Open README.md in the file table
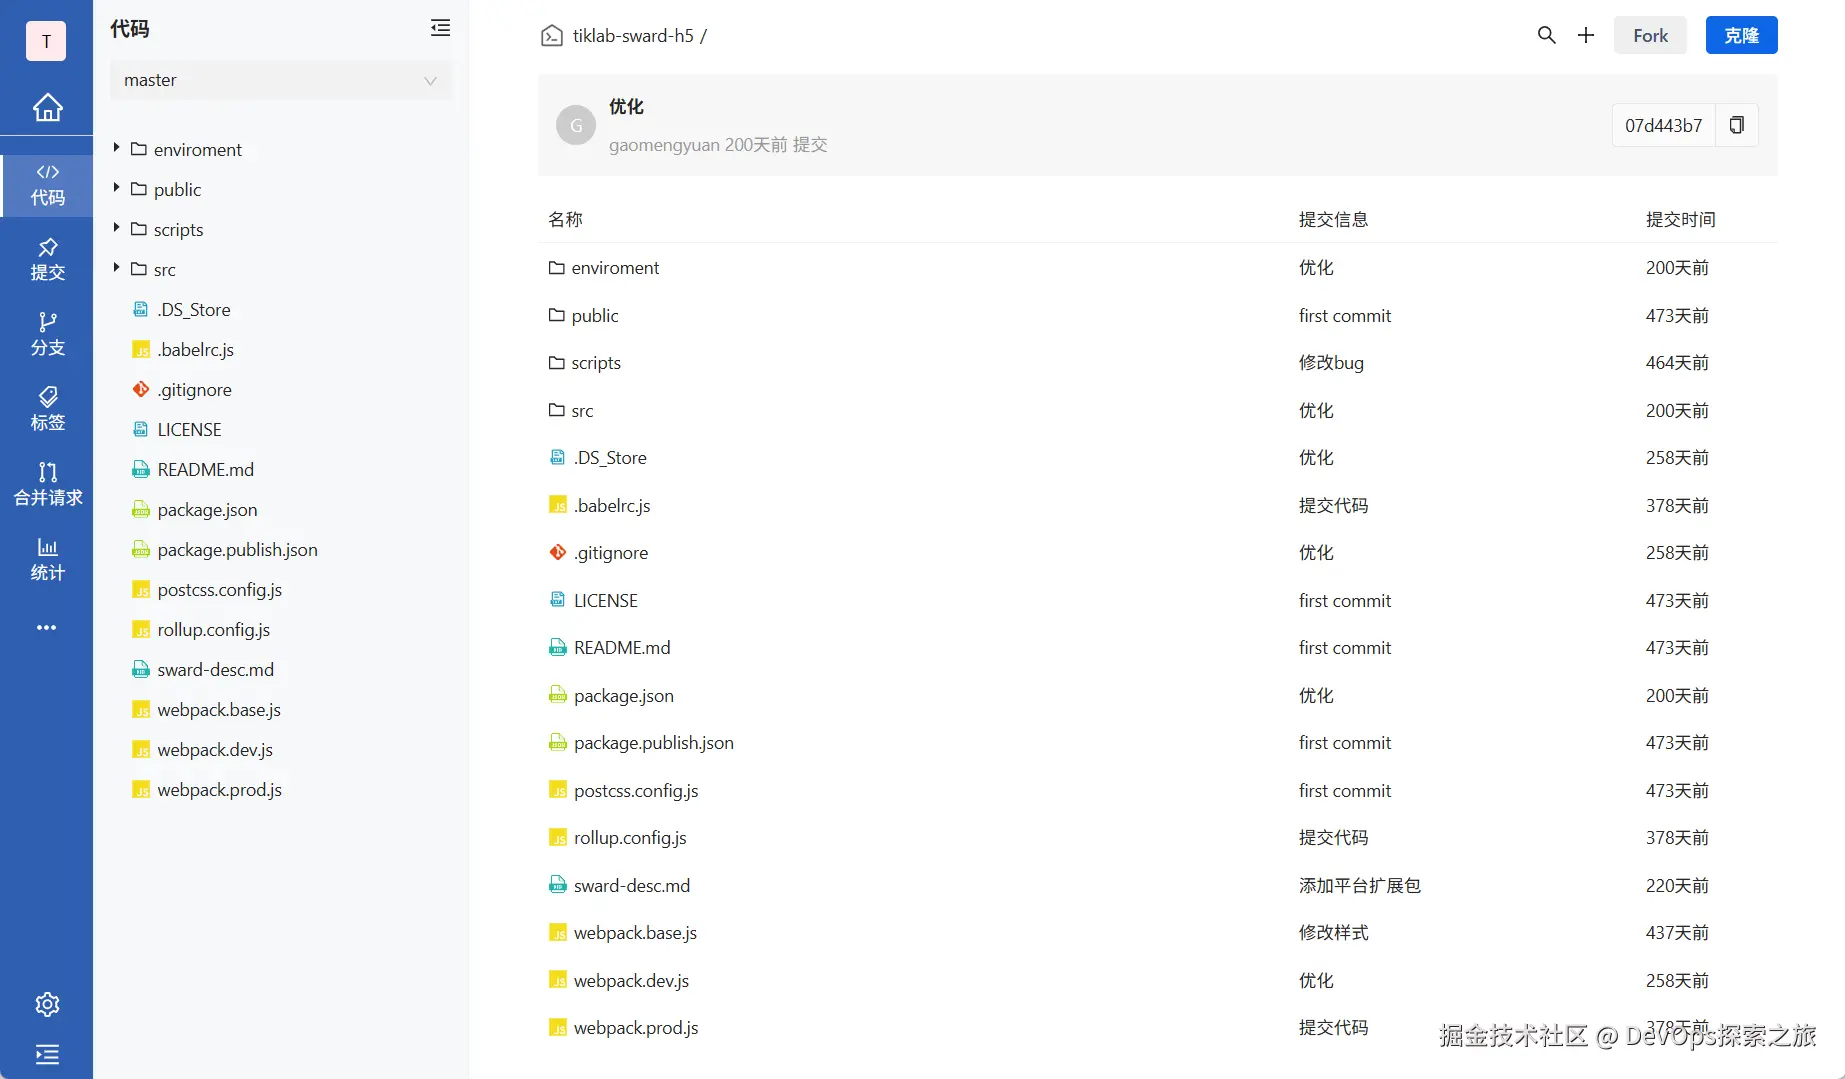 point(622,648)
